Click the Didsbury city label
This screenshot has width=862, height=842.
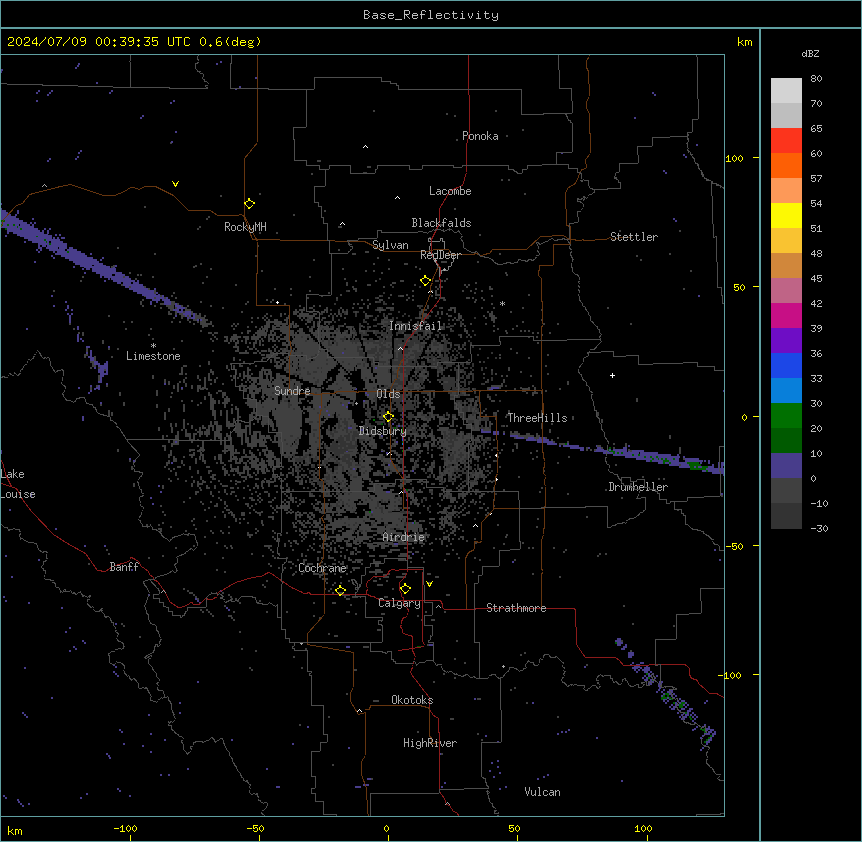(383, 431)
